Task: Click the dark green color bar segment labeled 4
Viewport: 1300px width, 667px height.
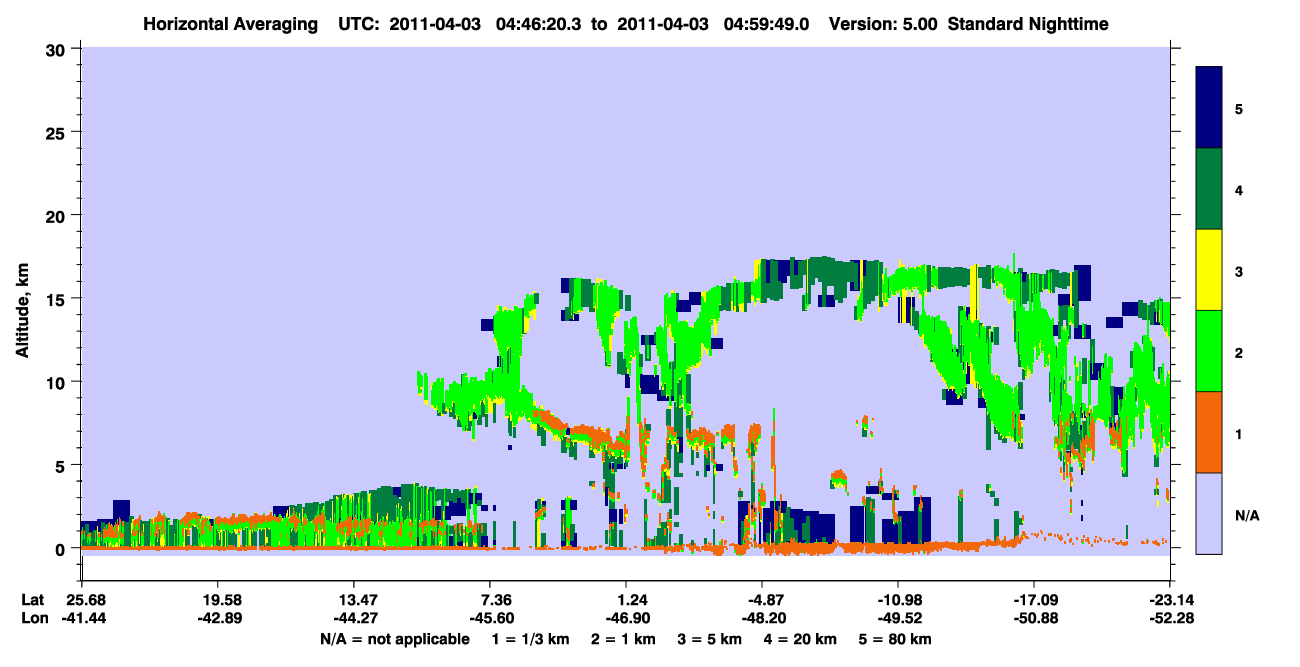Action: pos(1209,189)
